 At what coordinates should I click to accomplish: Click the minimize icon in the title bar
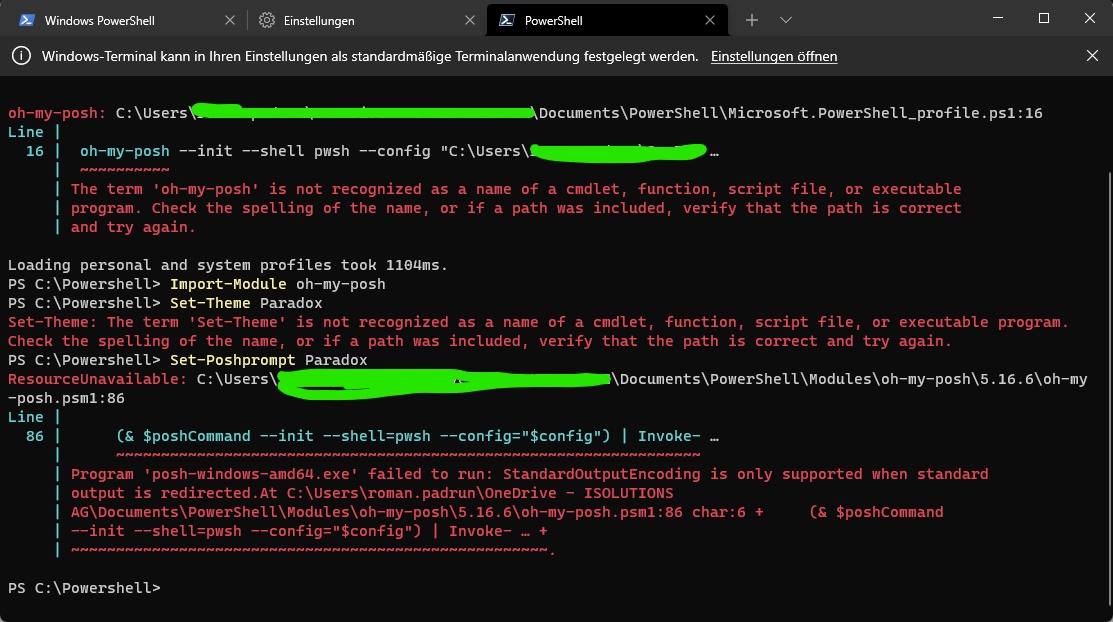tap(997, 18)
